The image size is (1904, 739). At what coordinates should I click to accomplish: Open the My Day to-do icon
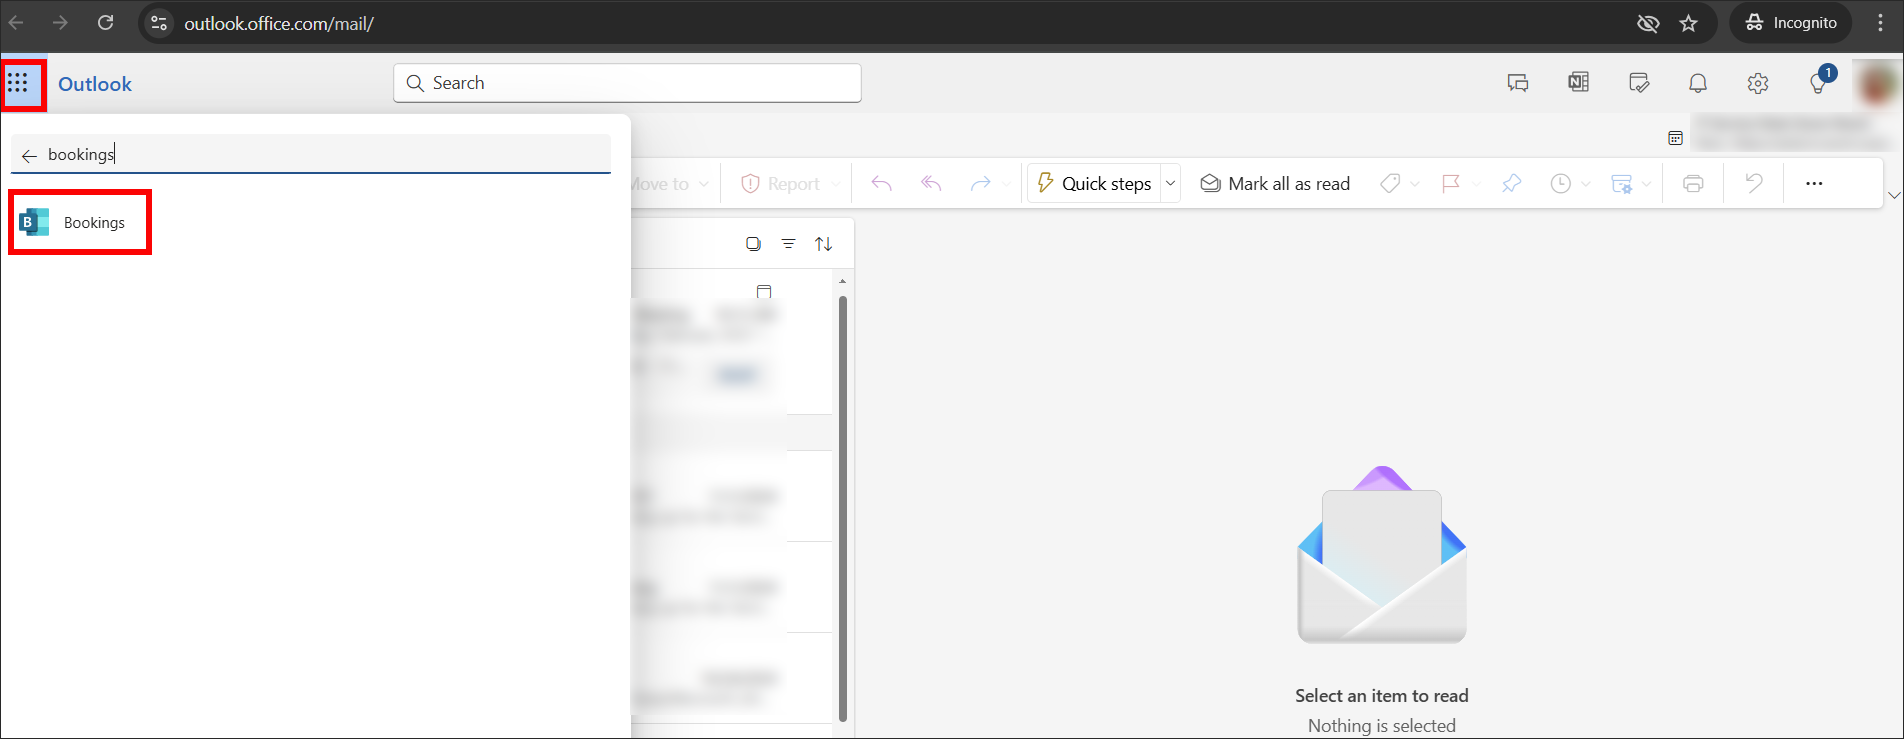(x=1638, y=83)
